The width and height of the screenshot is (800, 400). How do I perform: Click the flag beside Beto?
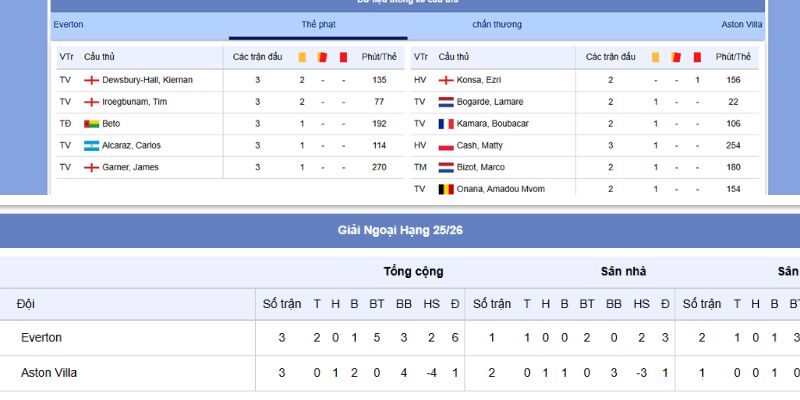point(92,124)
